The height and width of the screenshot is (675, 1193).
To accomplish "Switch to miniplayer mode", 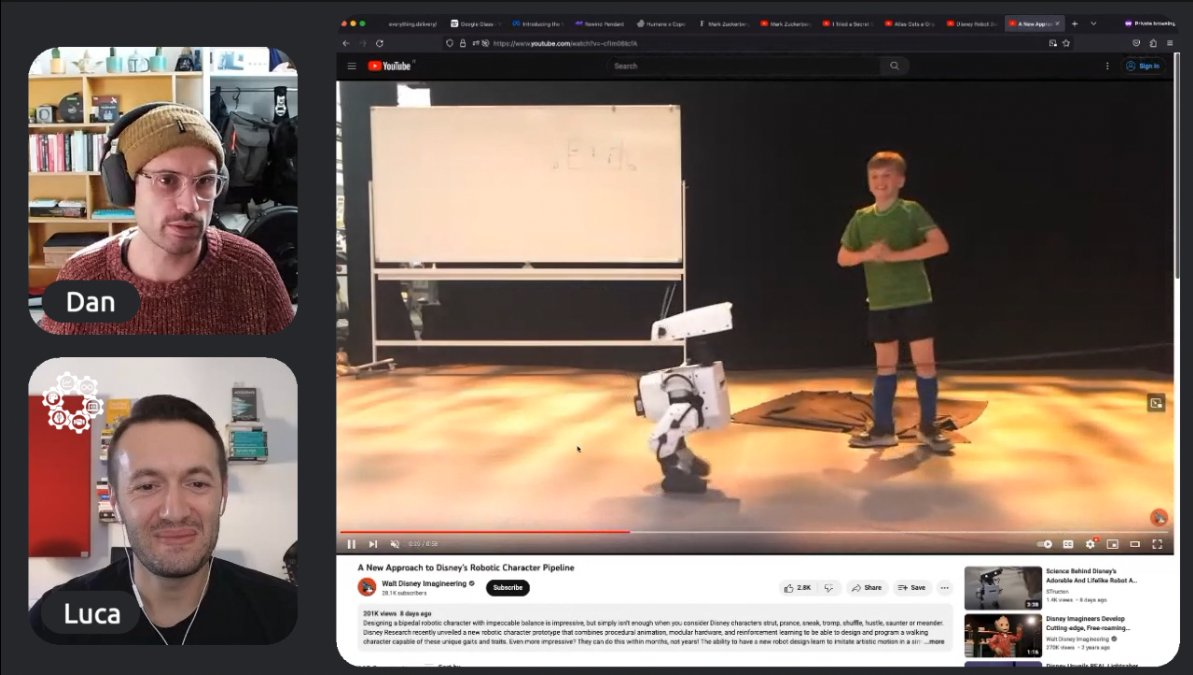I will pos(1112,544).
